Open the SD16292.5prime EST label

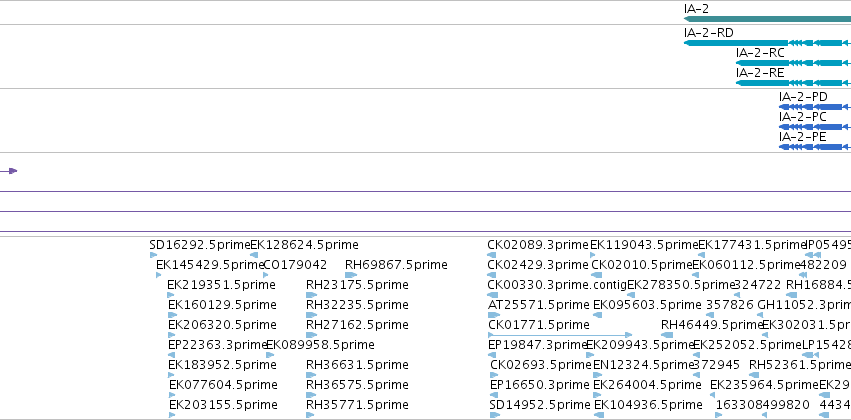(200, 245)
